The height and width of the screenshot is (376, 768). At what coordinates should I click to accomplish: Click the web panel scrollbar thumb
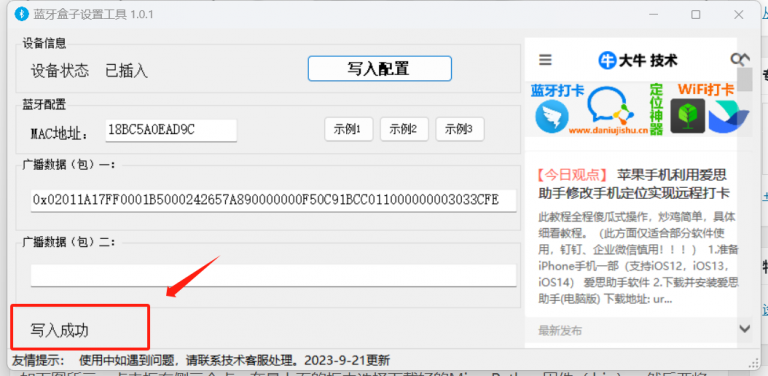[744, 79]
